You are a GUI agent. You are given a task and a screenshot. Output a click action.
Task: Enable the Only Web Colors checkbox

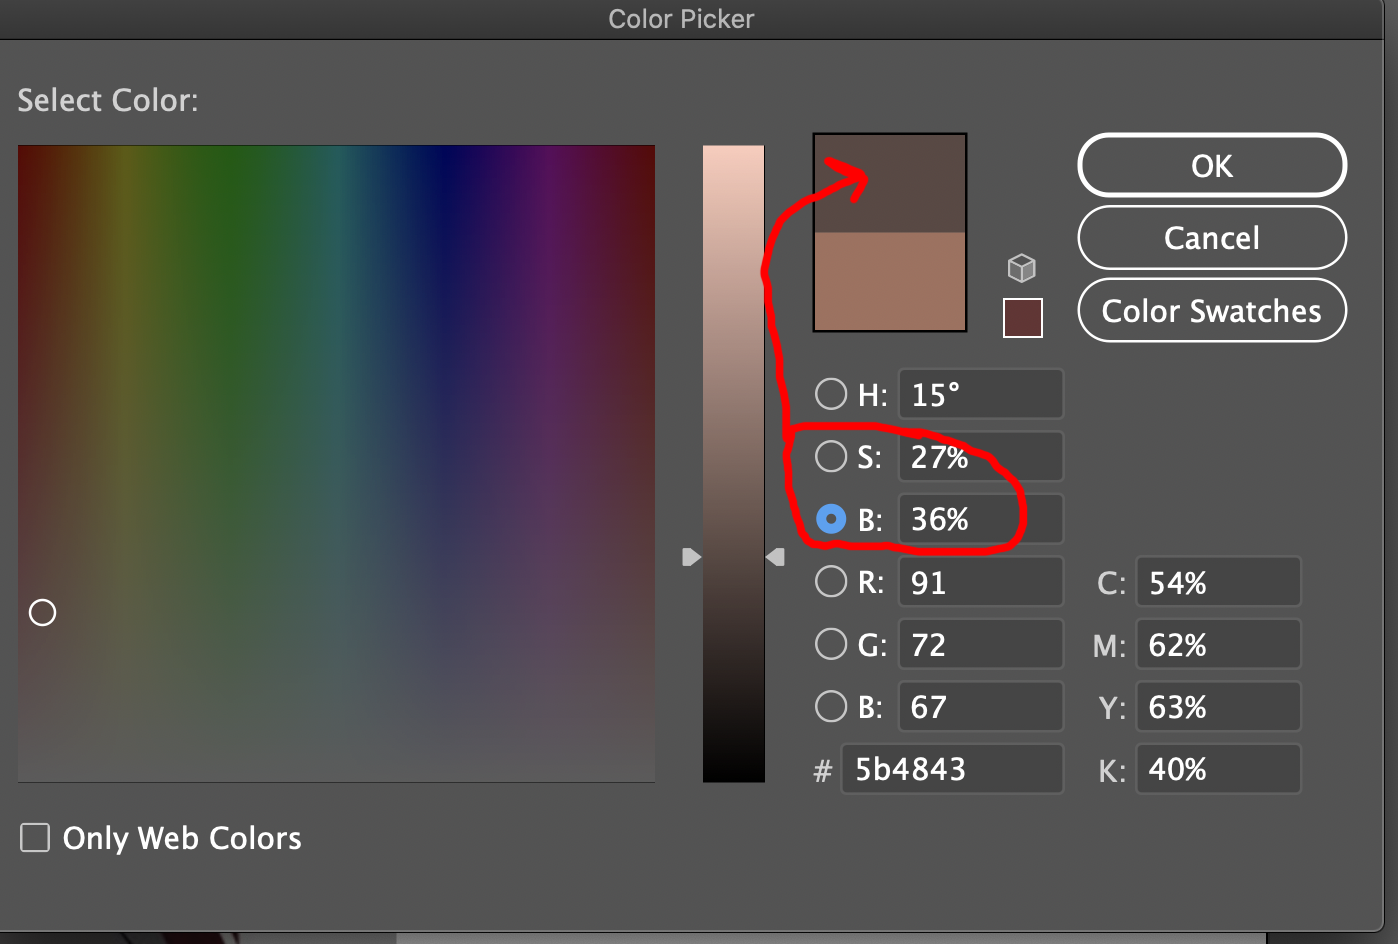coord(34,837)
